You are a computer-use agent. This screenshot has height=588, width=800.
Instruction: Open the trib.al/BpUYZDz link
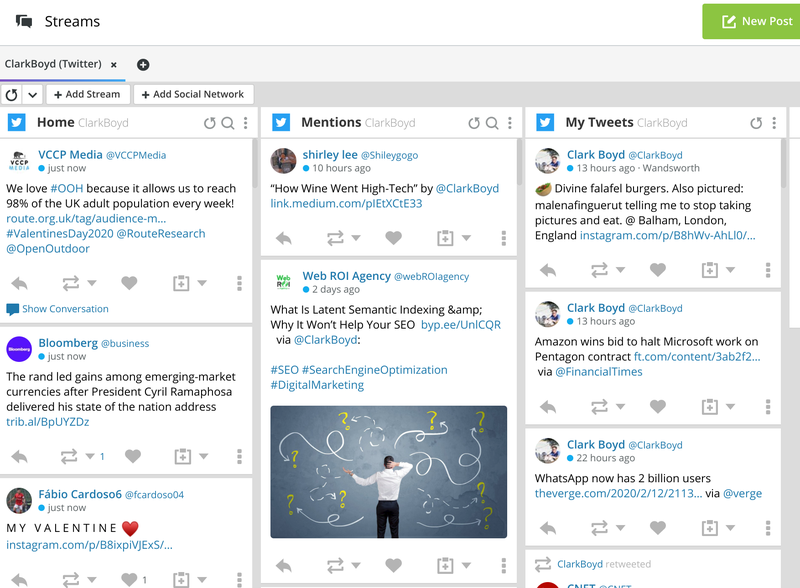point(47,422)
